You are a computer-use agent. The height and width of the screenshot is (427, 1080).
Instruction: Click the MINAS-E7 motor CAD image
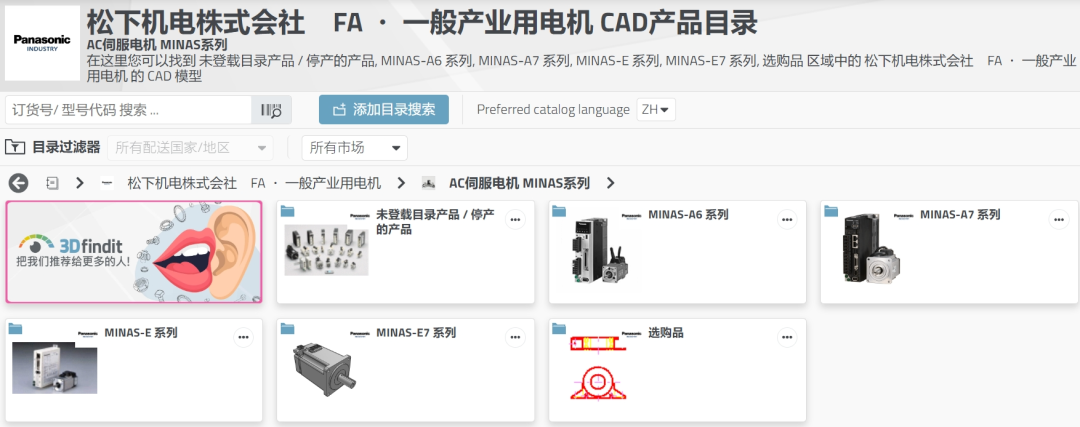[x=326, y=368]
